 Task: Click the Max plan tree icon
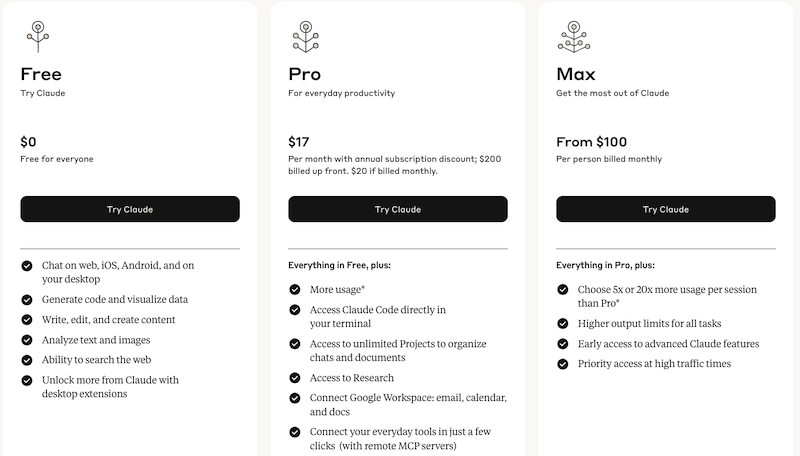point(574,36)
